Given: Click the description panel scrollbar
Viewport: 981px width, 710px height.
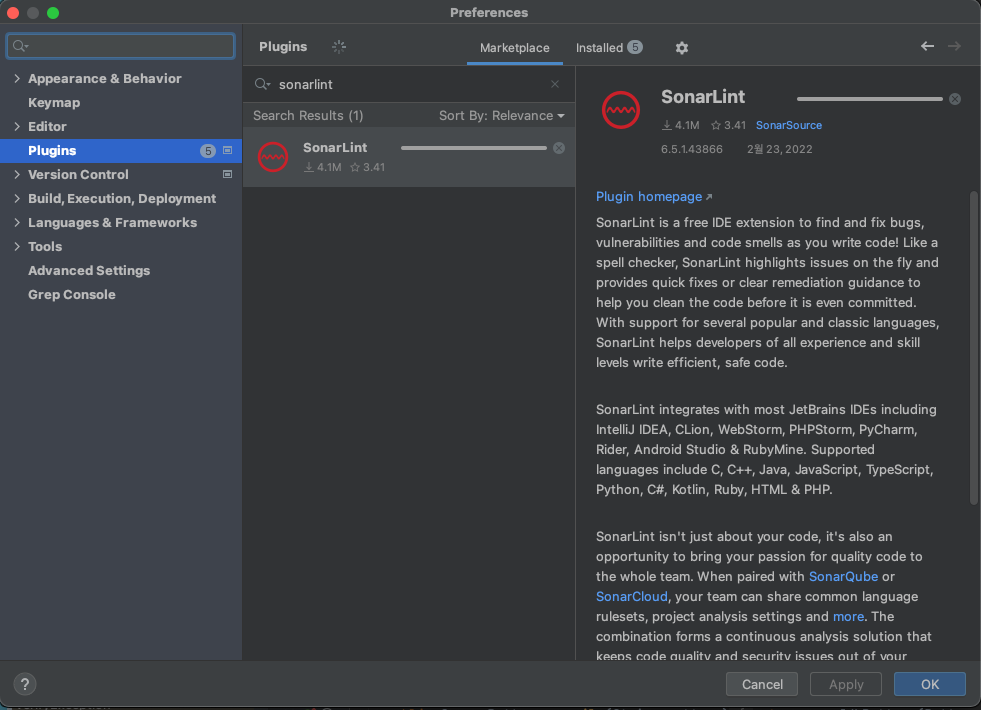Looking at the screenshot, I should (x=973, y=348).
